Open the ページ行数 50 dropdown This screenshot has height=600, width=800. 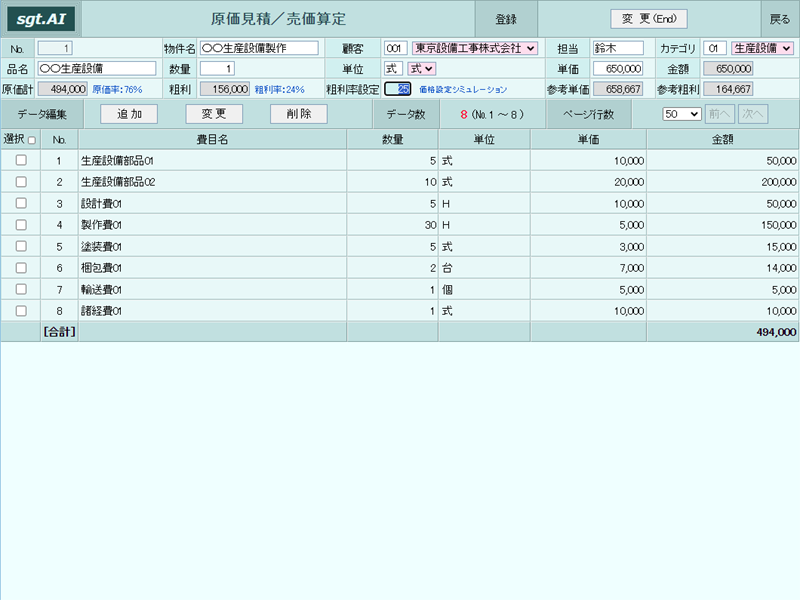(682, 114)
